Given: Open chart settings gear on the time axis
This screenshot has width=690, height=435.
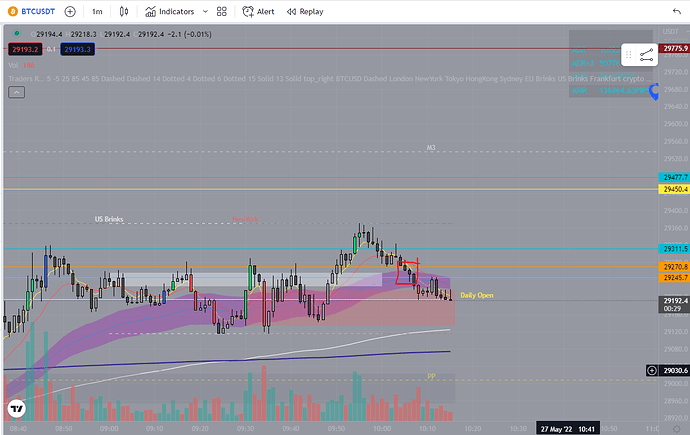Looking at the screenshot, I should coord(677,429).
